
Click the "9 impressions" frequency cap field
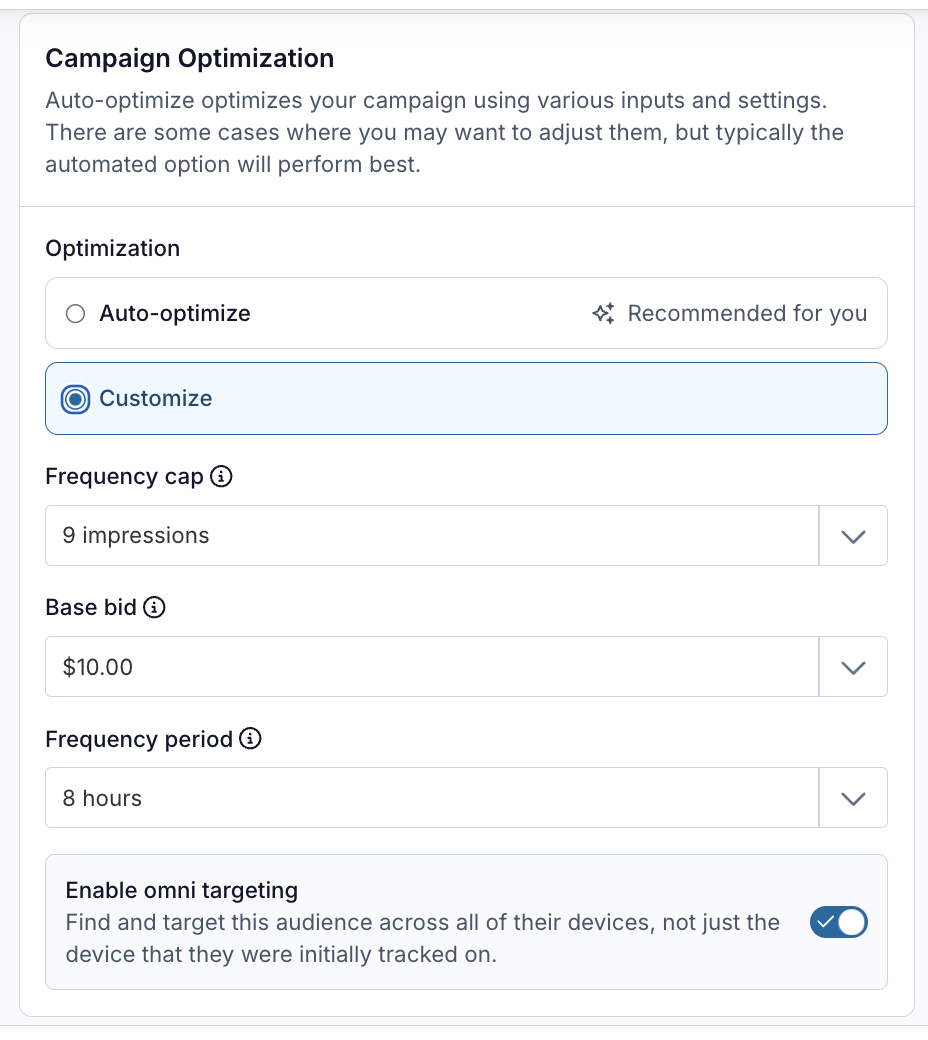tap(430, 536)
